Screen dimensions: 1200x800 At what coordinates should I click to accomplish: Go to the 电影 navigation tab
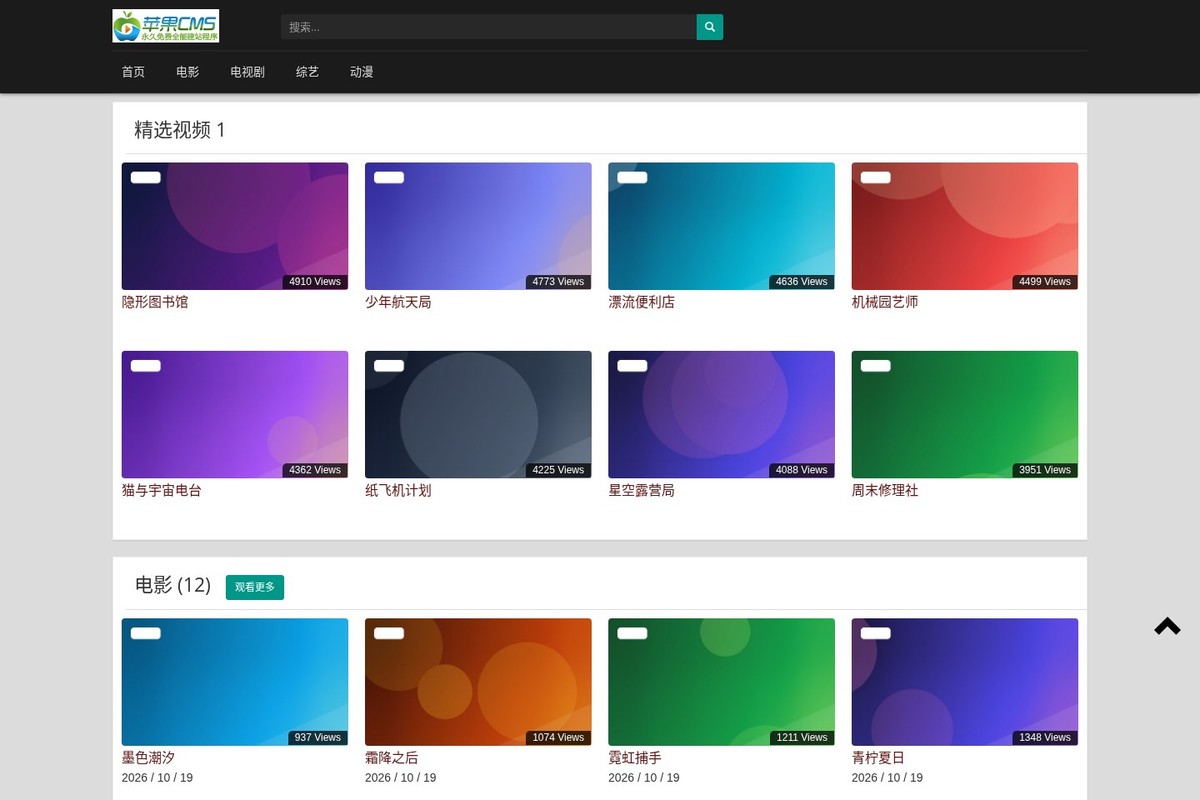click(187, 72)
